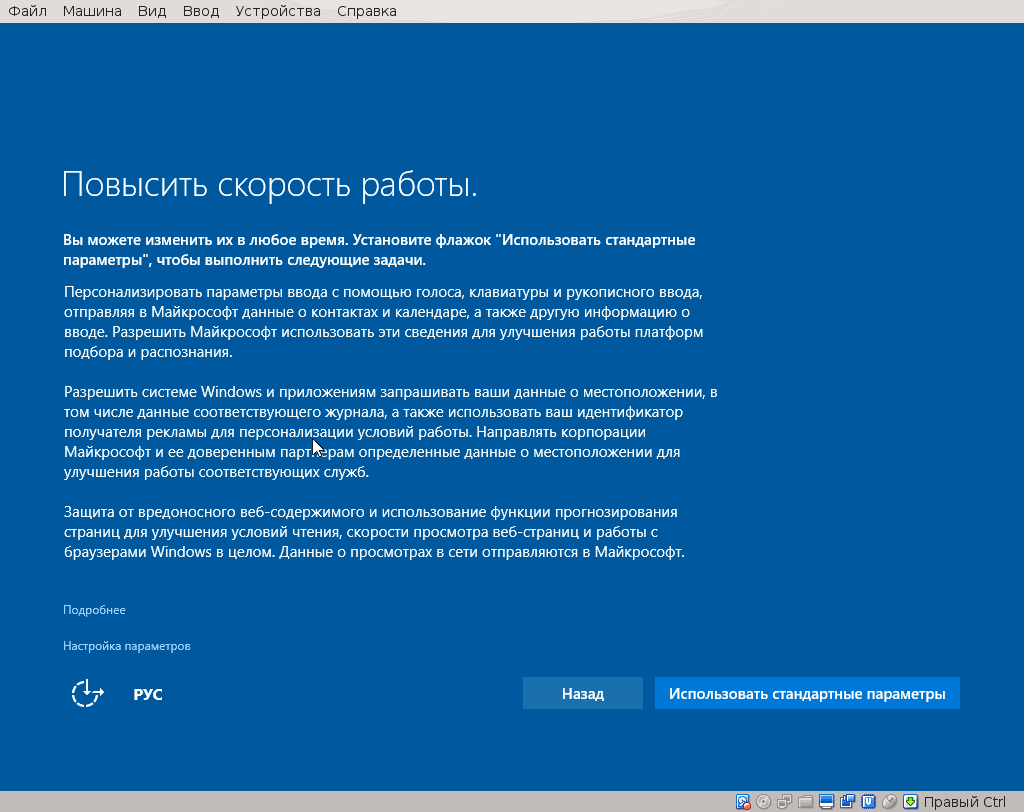Open the Ввод menu
Viewport: 1024px width, 812px height.
coord(200,11)
